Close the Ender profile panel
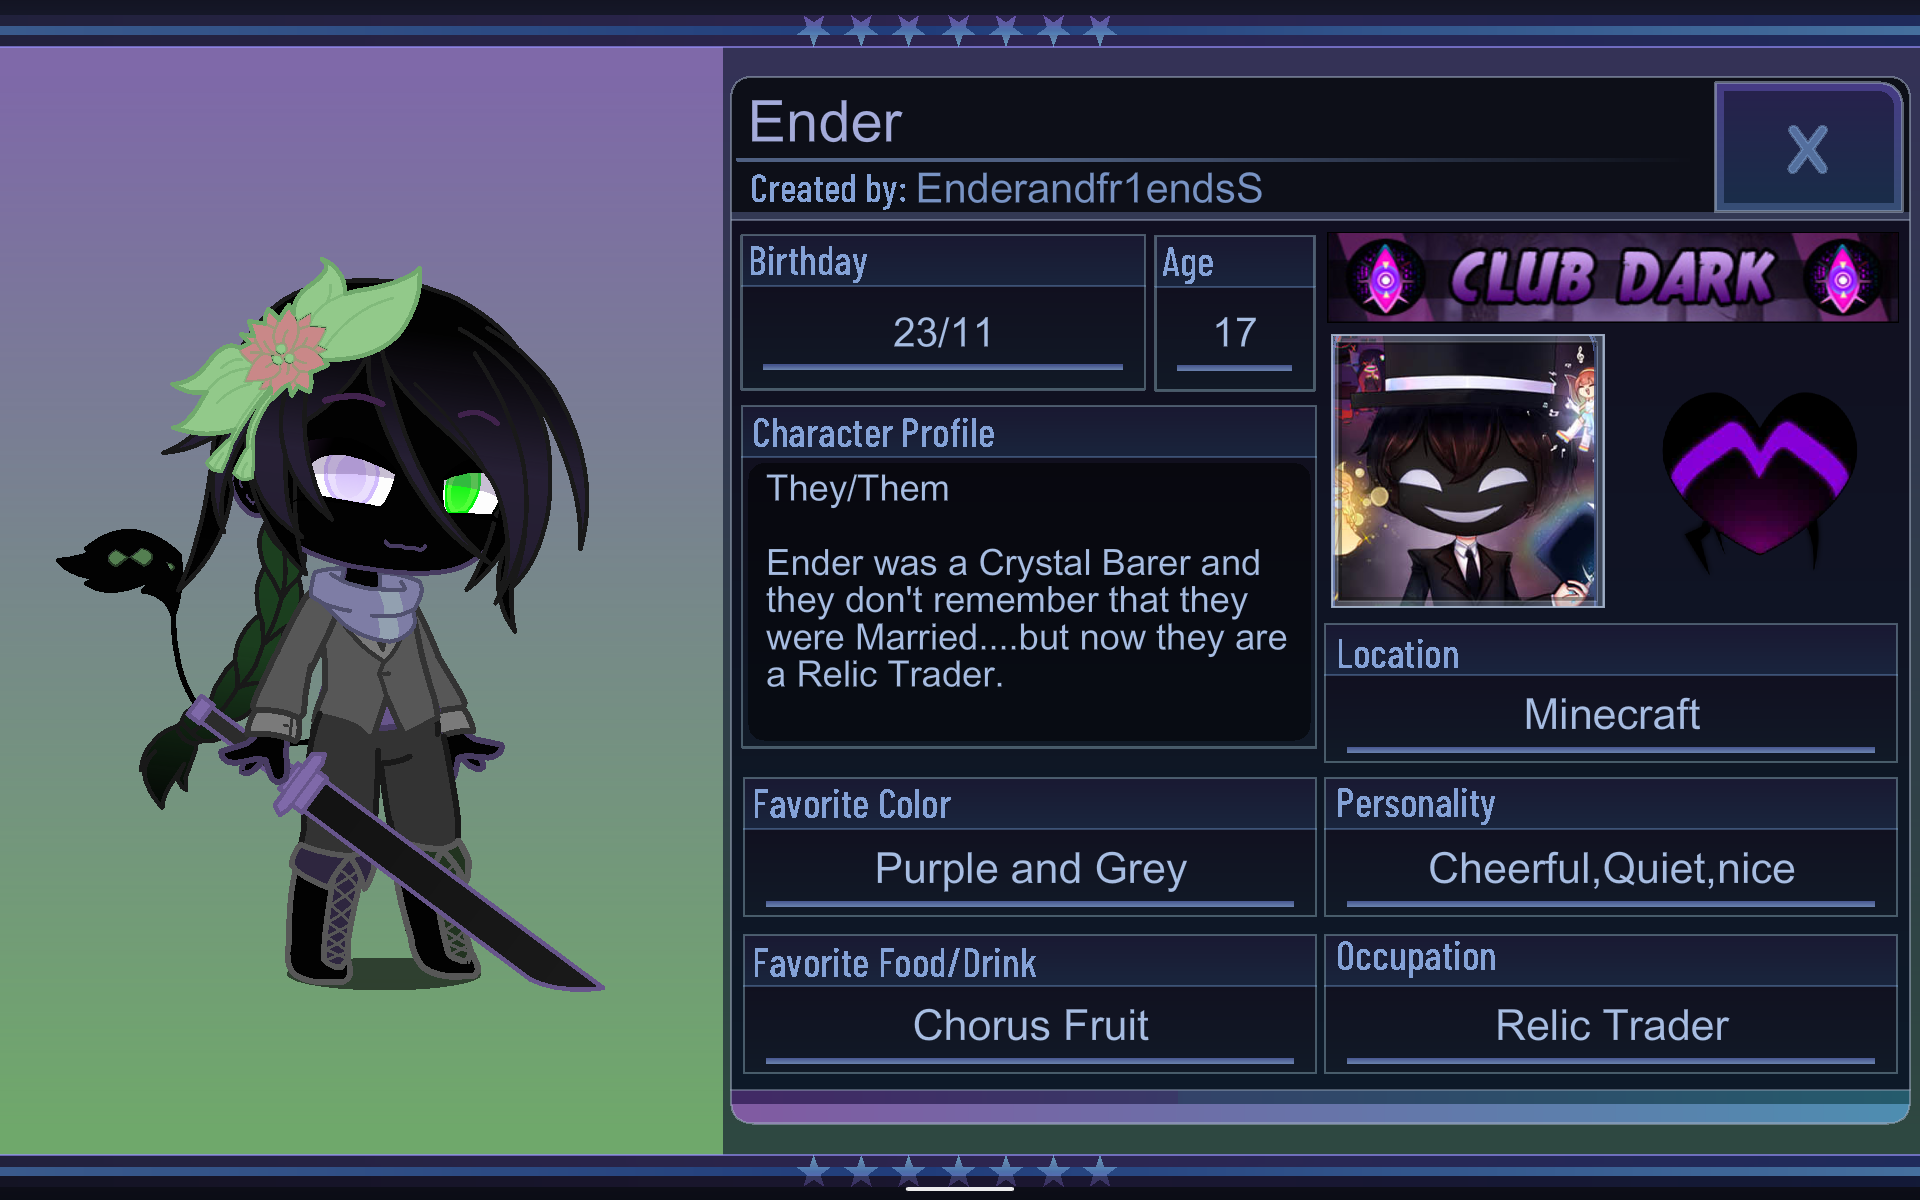Screen dimensions: 1920x1200 1808,148
